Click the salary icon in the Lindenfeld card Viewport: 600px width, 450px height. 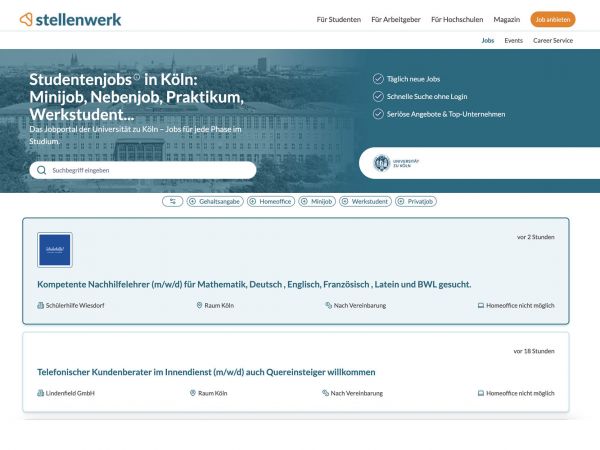(x=325, y=393)
